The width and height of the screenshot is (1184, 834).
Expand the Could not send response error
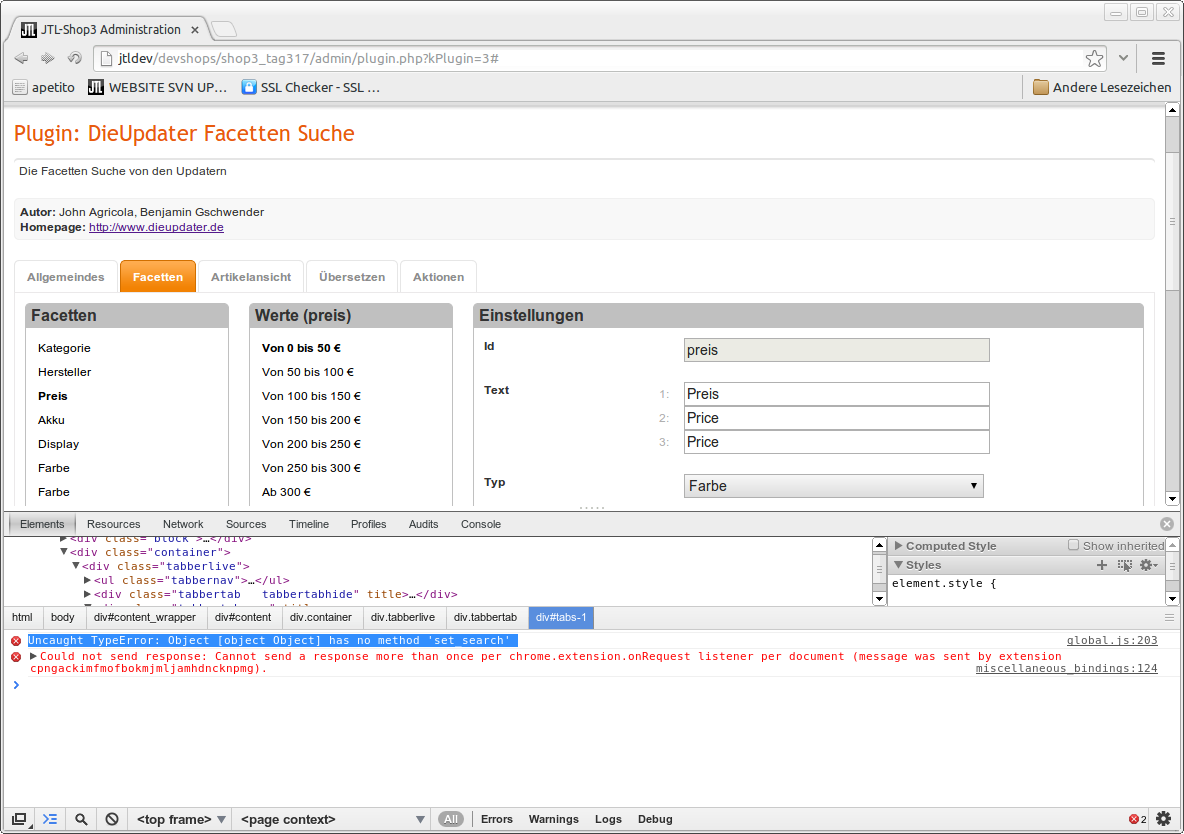[33, 656]
